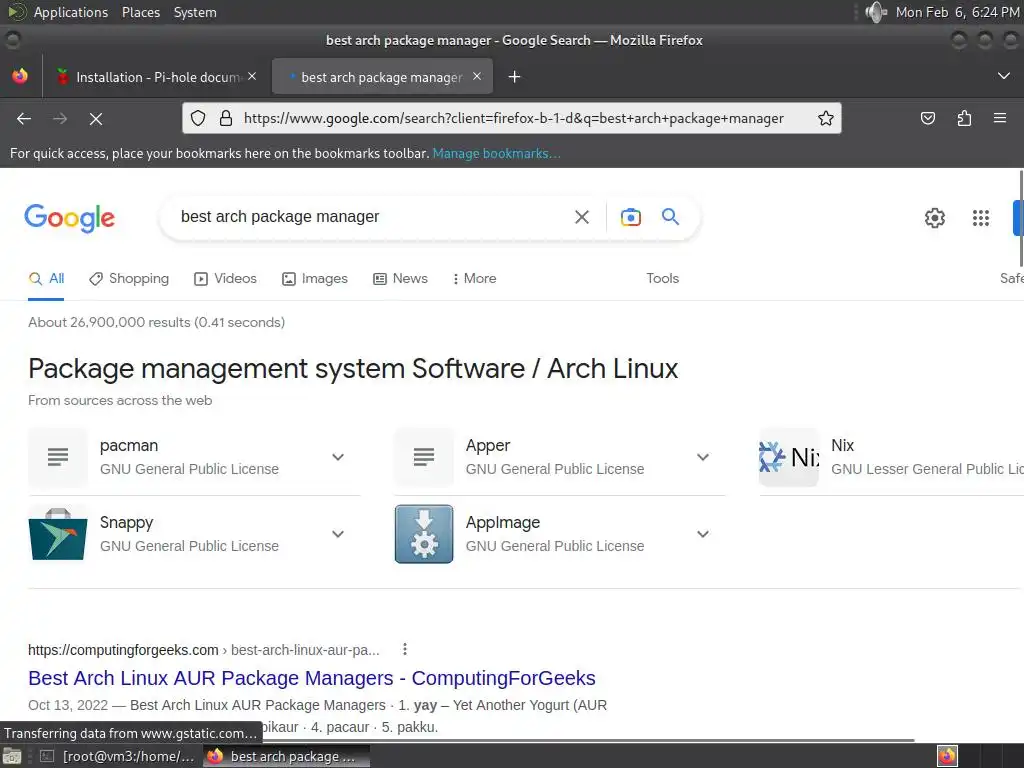Close the best arch package manager tab

tap(477, 76)
